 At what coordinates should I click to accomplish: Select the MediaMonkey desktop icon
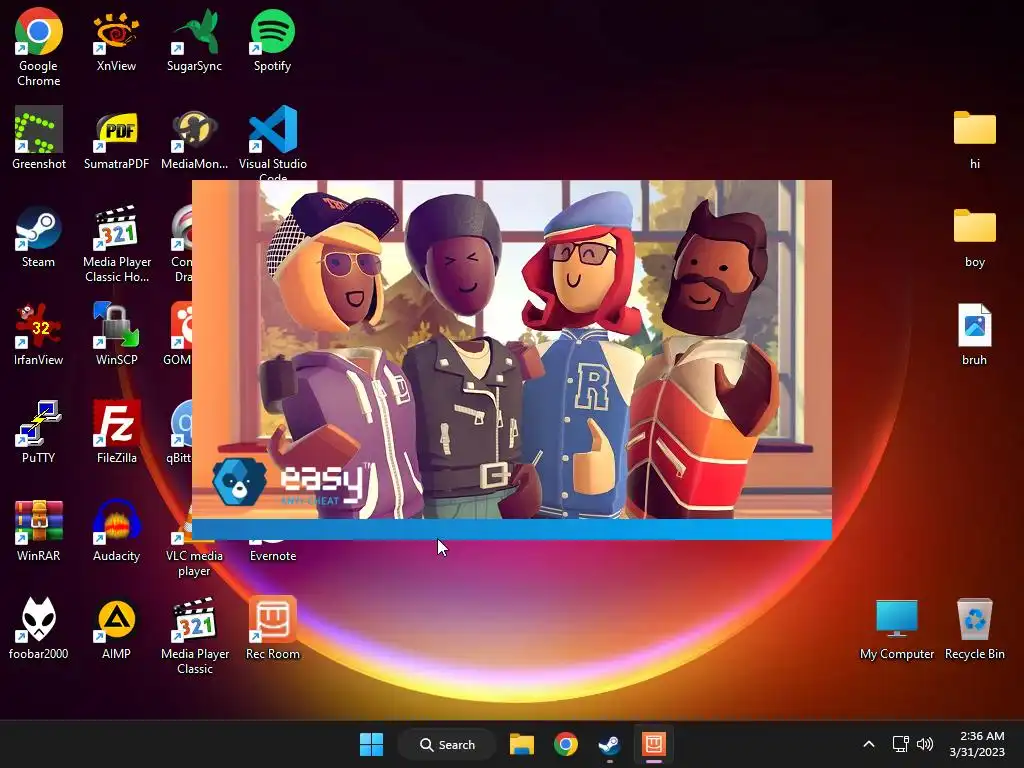point(194,138)
